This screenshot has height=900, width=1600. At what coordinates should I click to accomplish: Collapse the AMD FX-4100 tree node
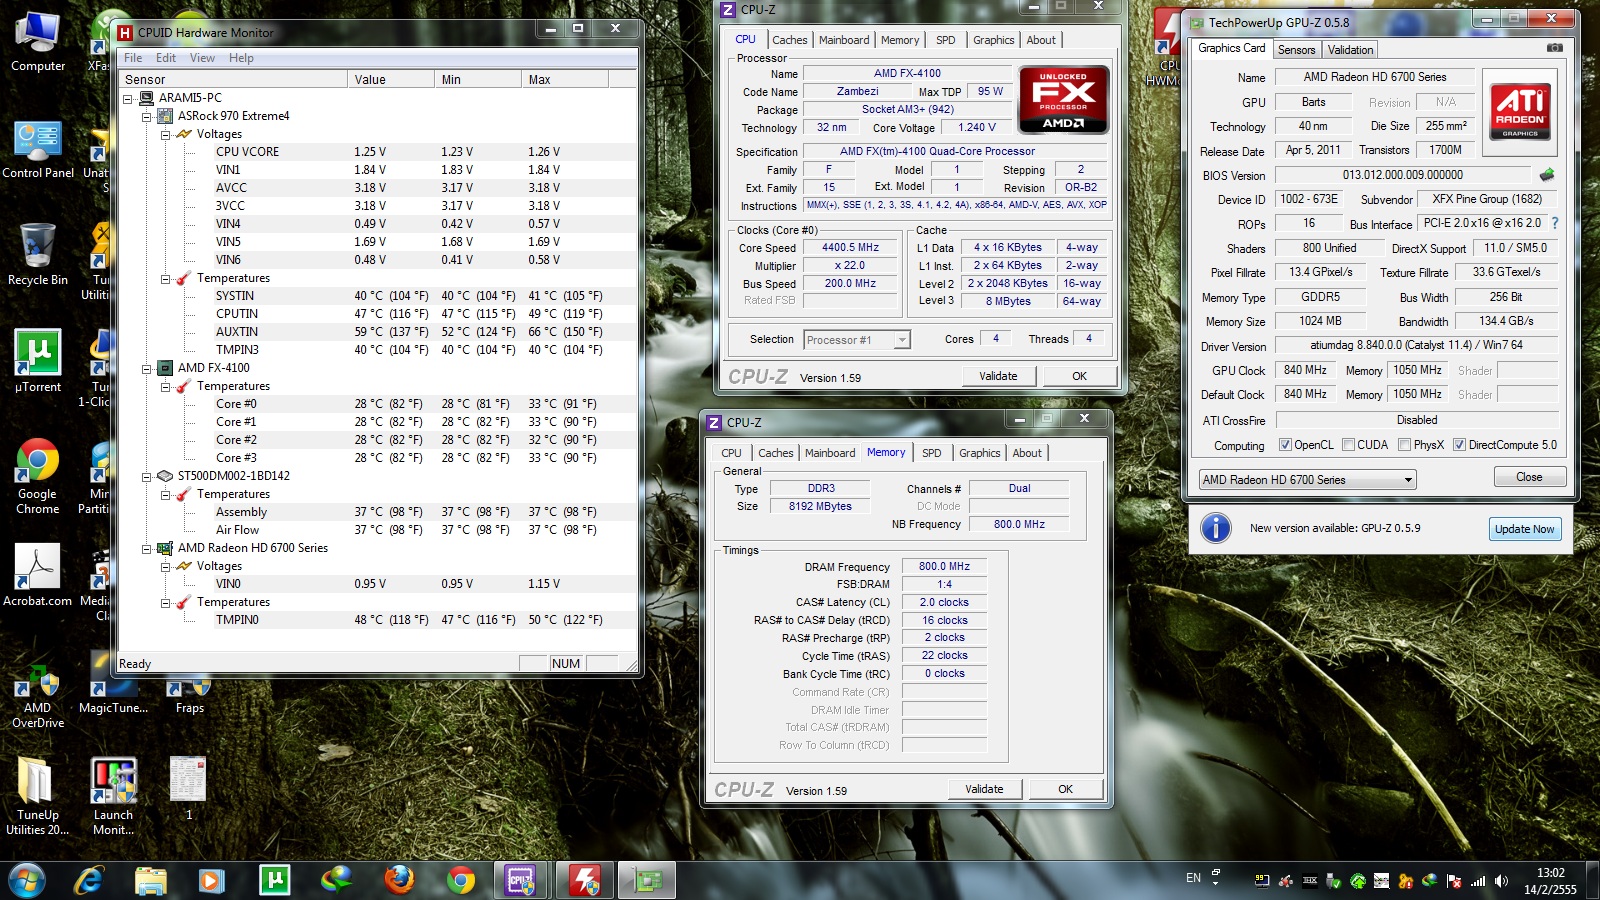click(147, 368)
